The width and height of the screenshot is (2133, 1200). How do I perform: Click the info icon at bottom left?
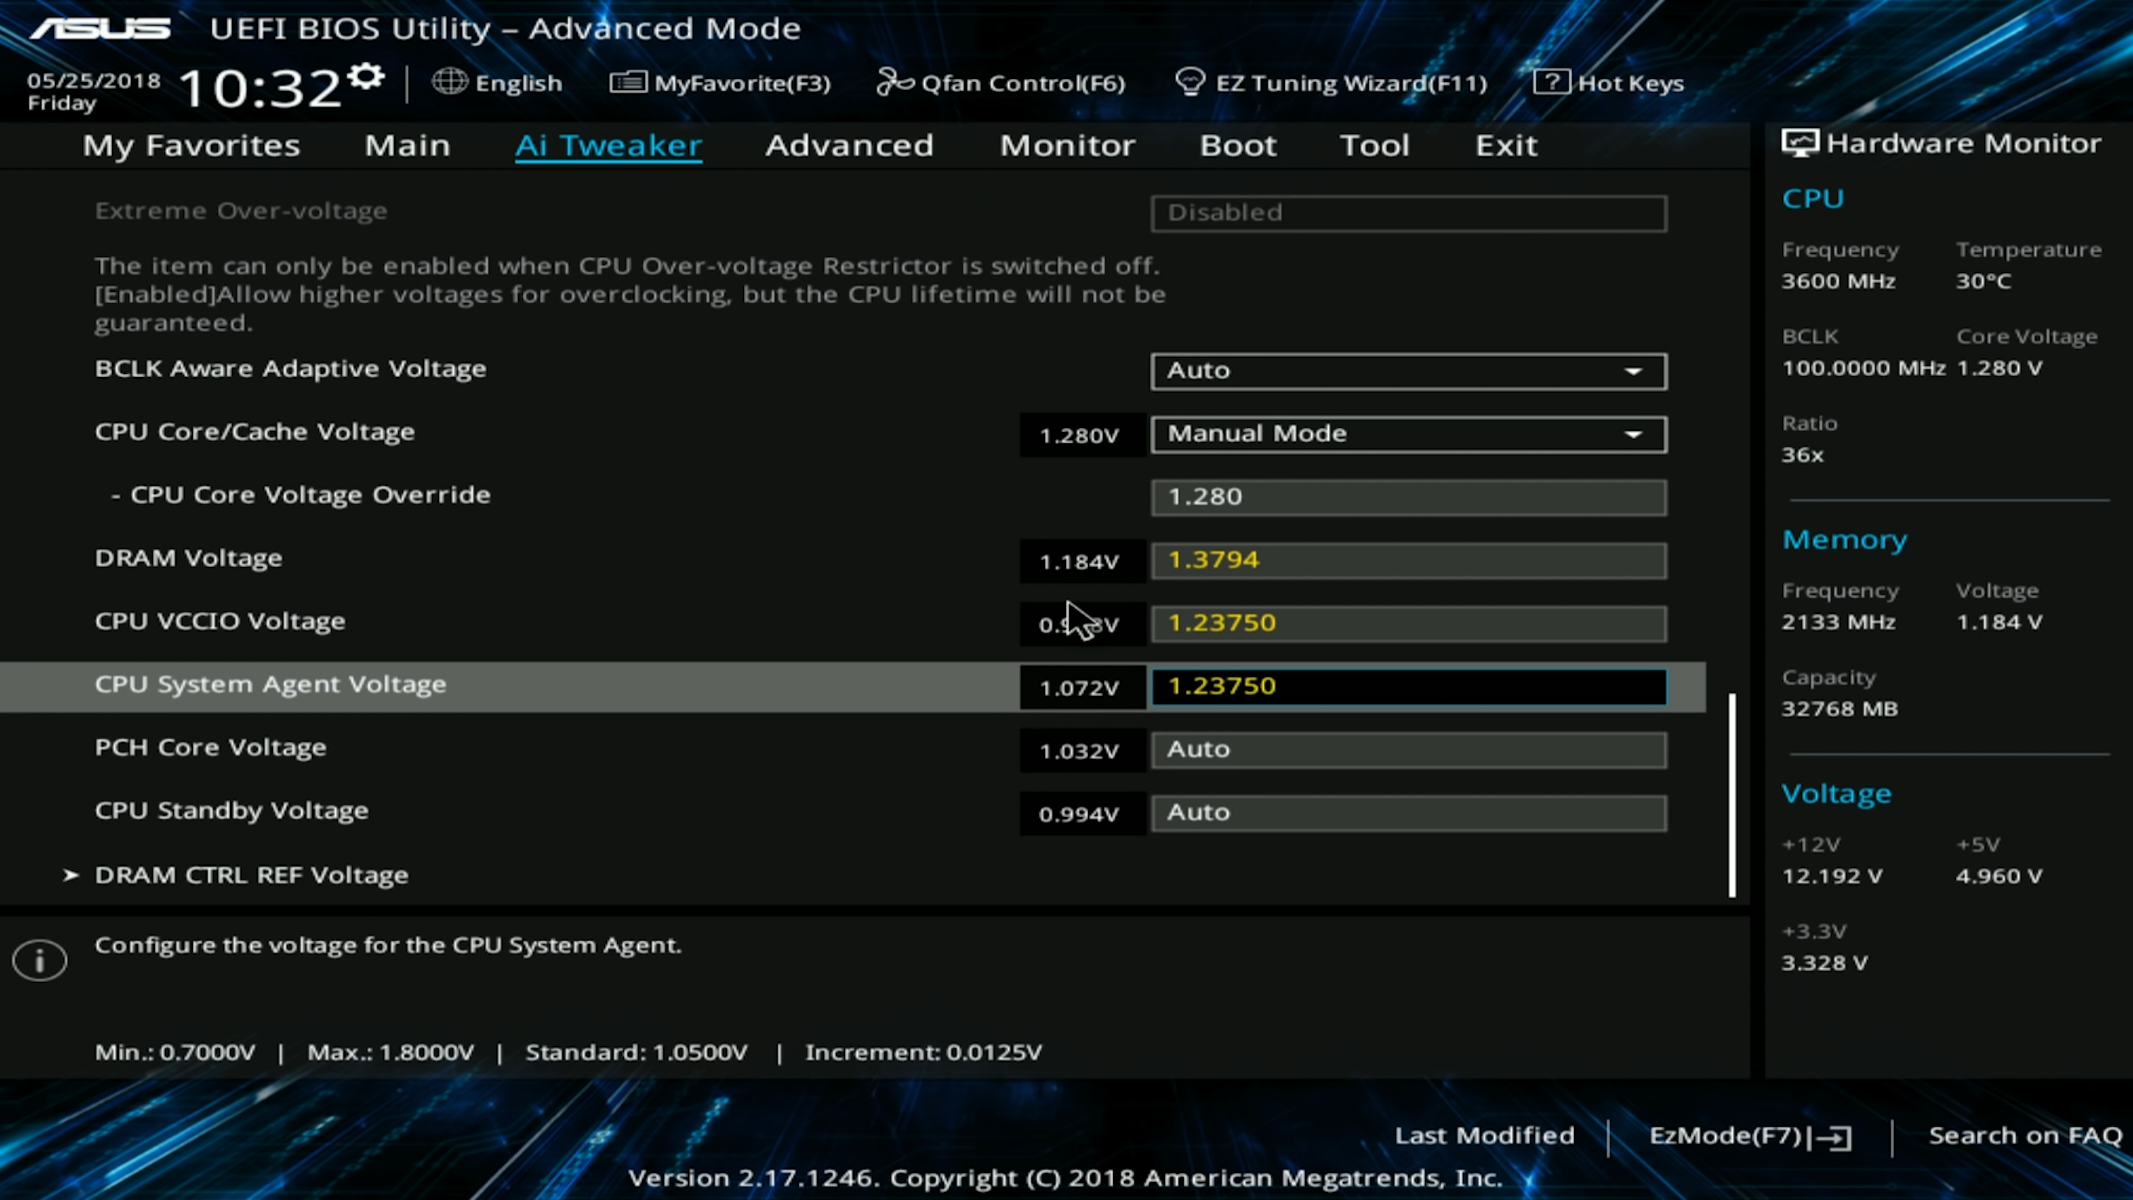click(x=40, y=960)
